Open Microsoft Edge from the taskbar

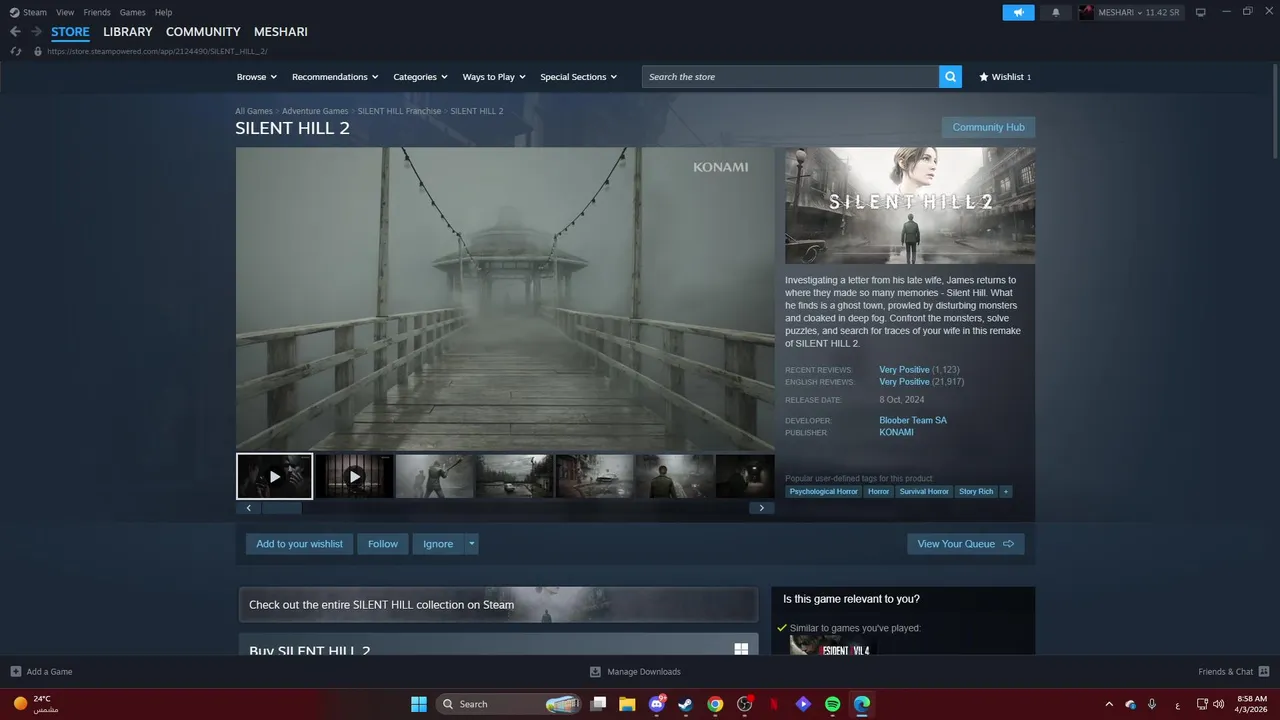pos(862,704)
